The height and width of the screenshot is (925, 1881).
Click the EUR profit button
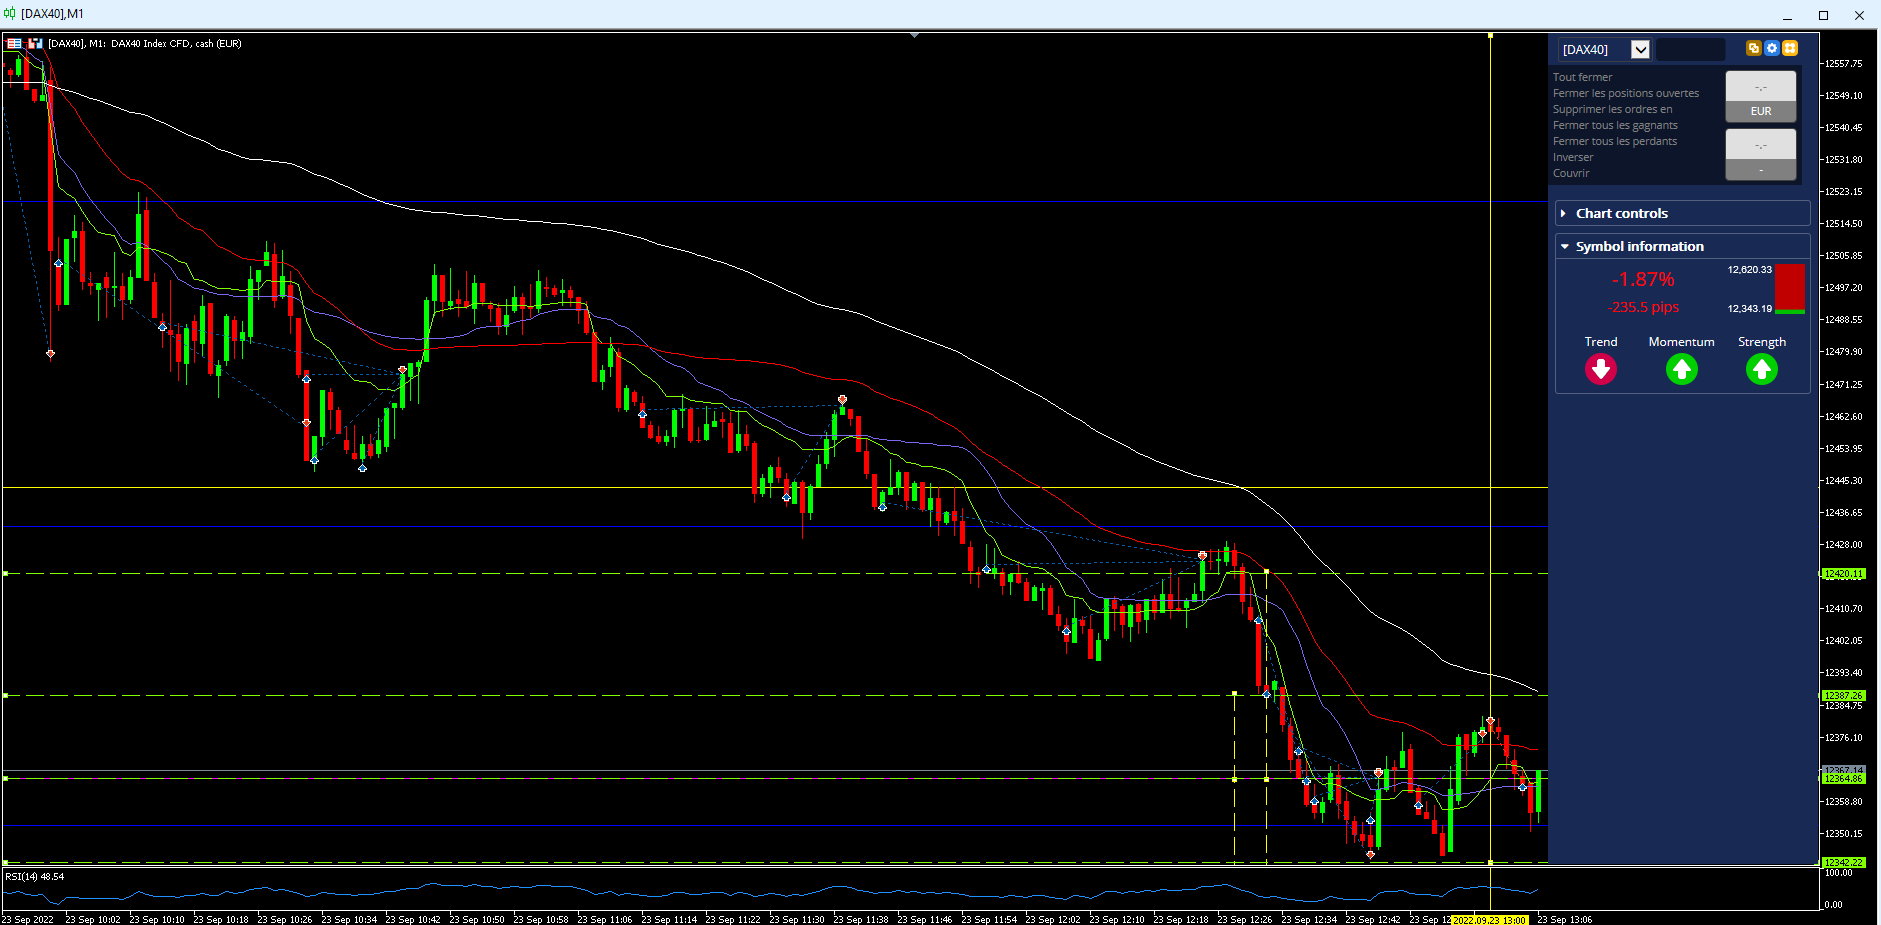pos(1761,111)
